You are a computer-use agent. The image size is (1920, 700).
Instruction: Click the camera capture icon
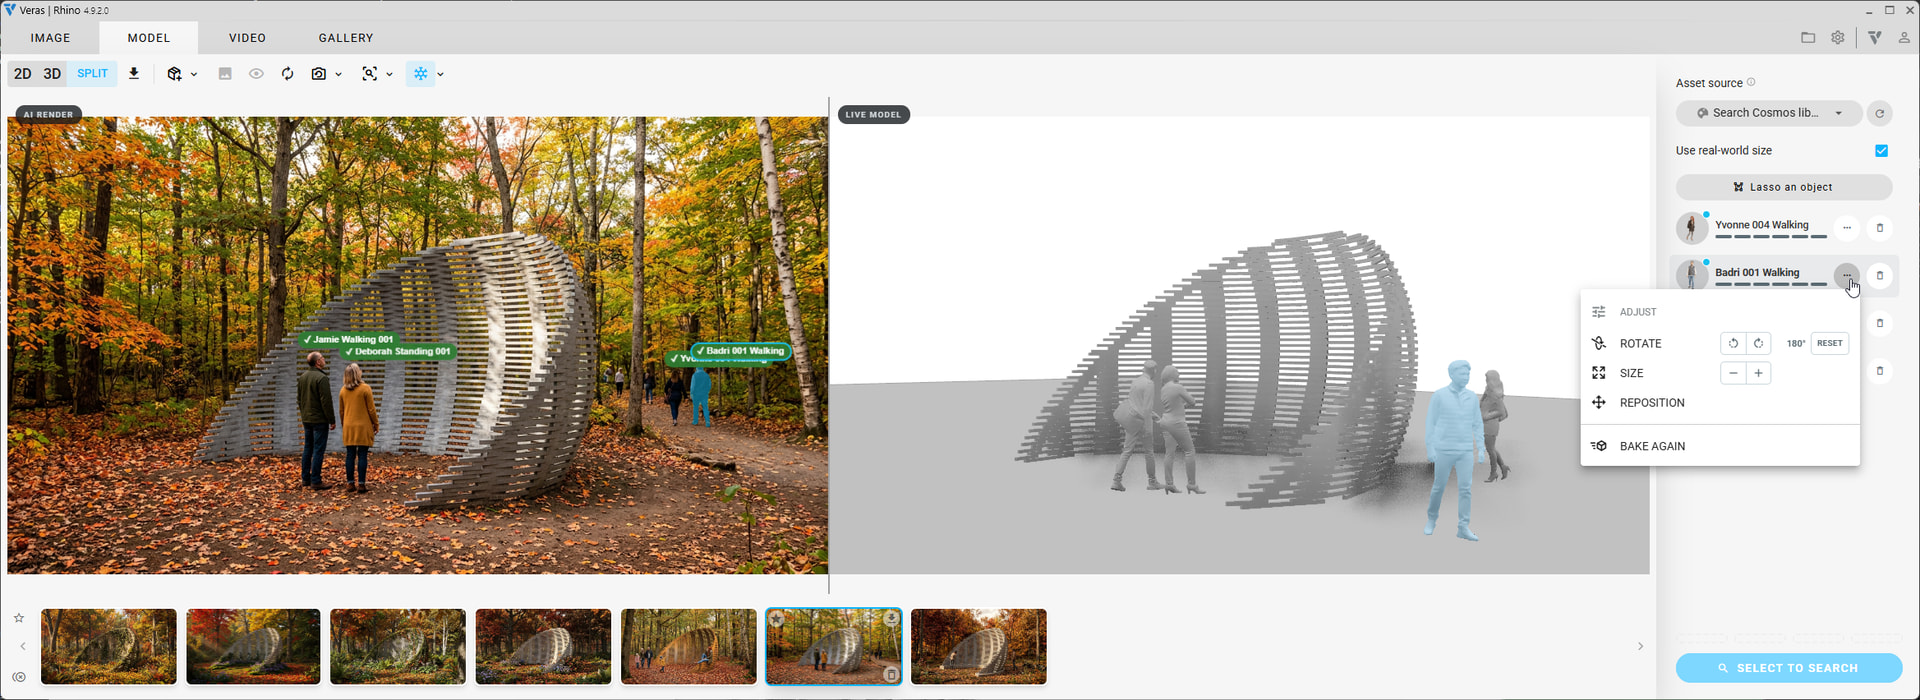pyautogui.click(x=319, y=74)
